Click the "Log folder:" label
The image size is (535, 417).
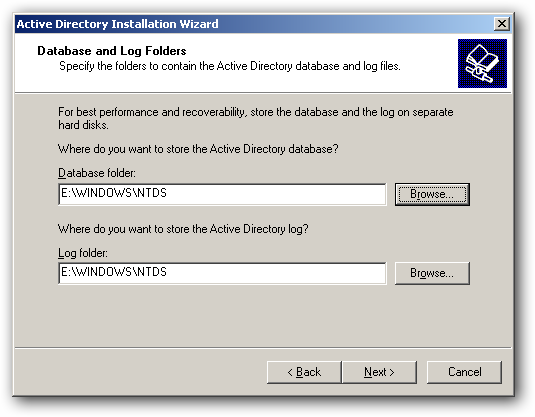tap(83, 253)
